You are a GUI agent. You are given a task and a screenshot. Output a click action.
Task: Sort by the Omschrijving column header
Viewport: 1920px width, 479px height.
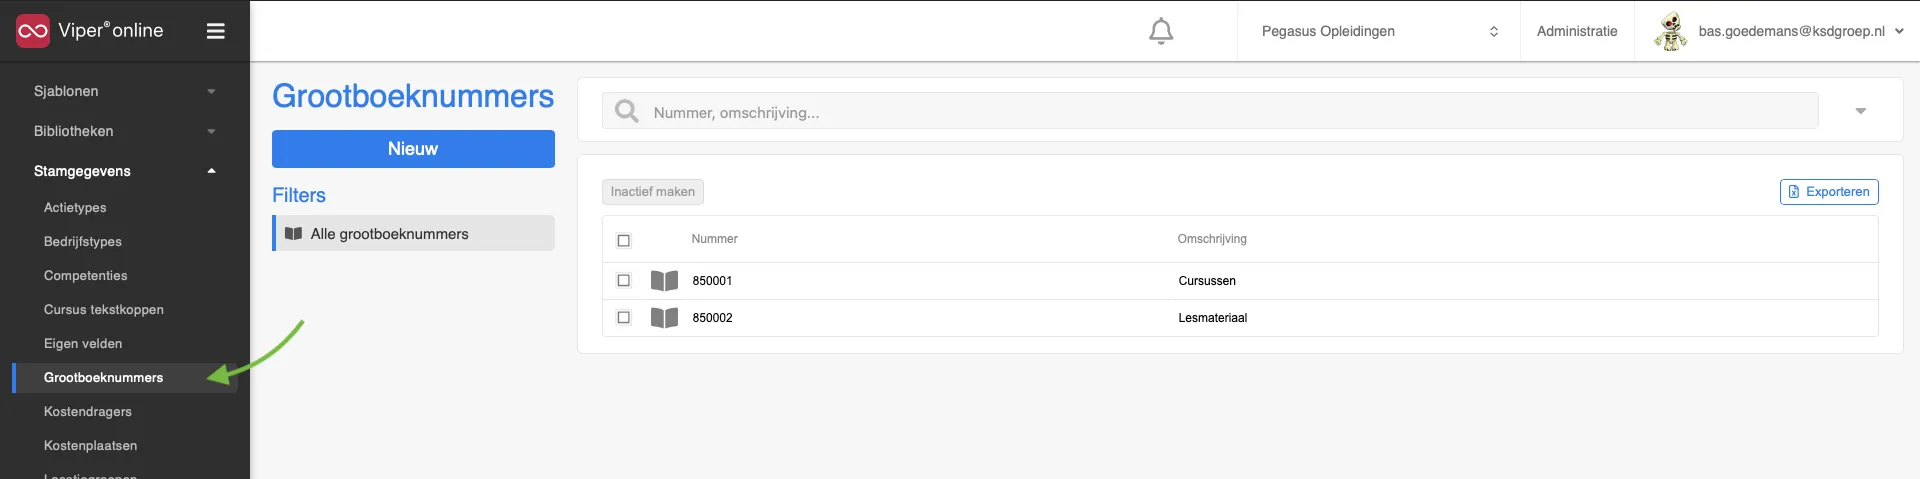1212,239
